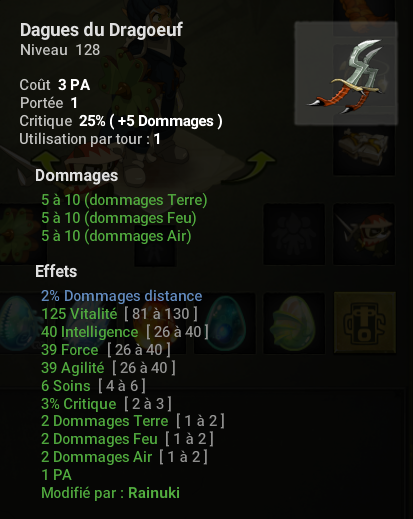The image size is (413, 519).
Task: Click the Dagues du Dragoeuf title
Action: coord(101,30)
